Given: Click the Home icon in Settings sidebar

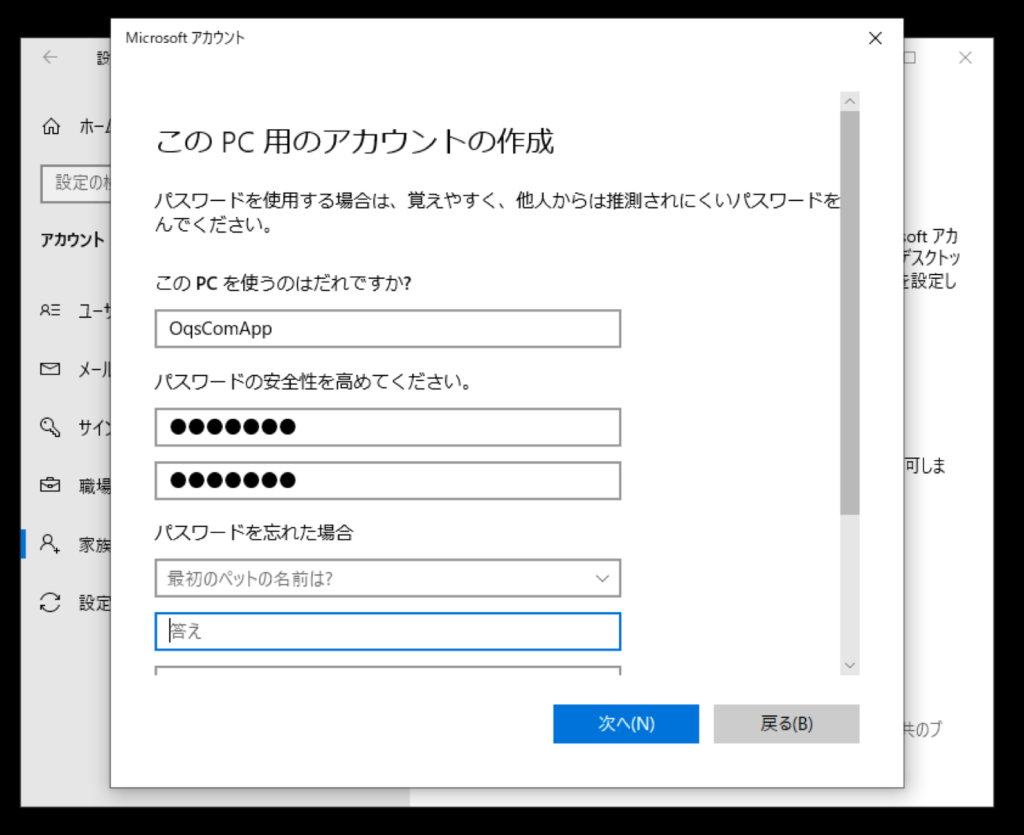Looking at the screenshot, I should 50,126.
